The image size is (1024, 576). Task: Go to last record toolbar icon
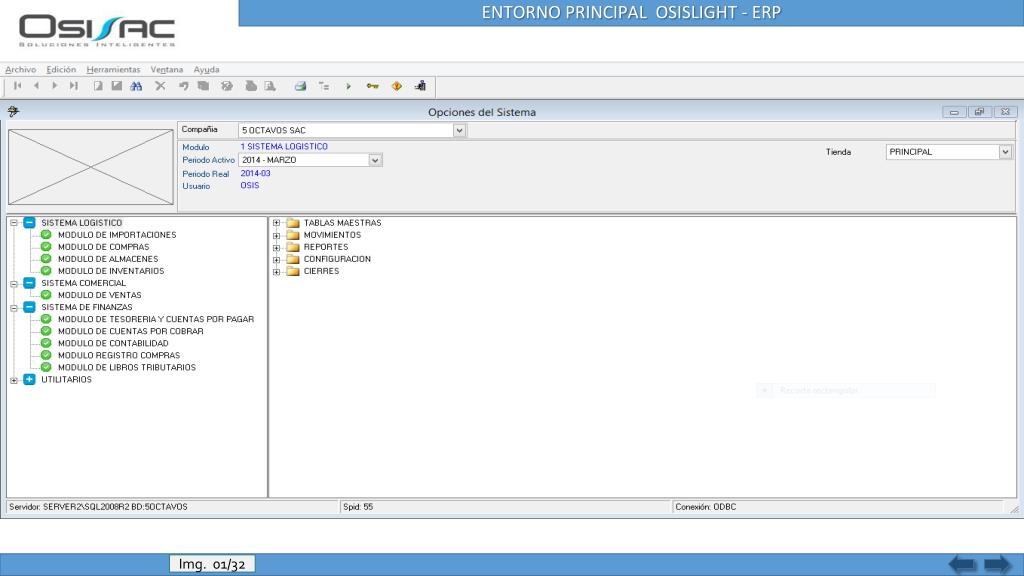coord(74,86)
